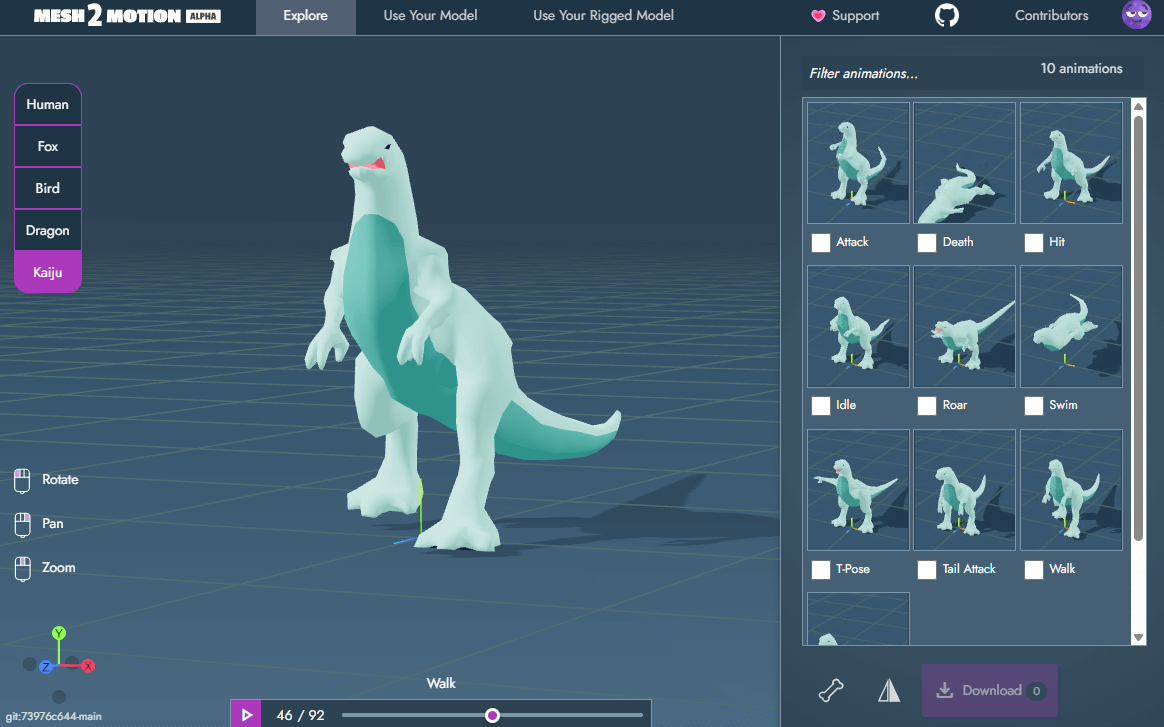This screenshot has width=1164, height=727.
Task: Select the Bird model
Action: pyautogui.click(x=48, y=188)
